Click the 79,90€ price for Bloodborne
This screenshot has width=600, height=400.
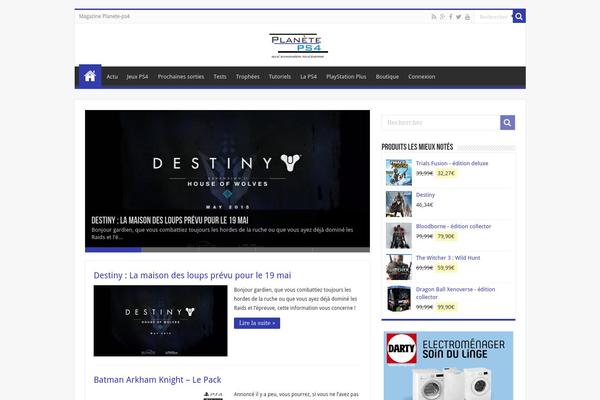[446, 237]
